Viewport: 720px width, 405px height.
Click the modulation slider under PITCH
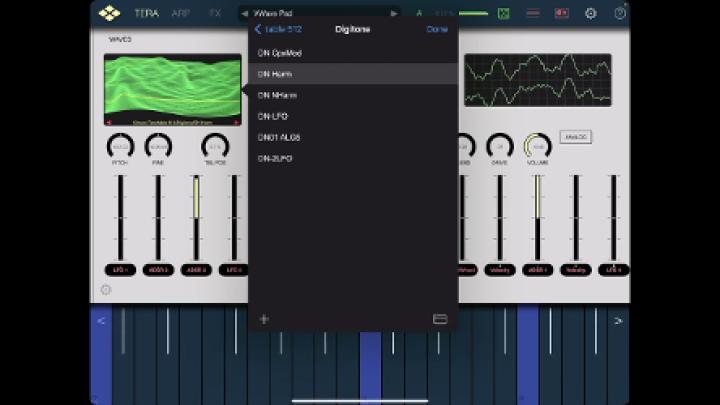pos(120,218)
